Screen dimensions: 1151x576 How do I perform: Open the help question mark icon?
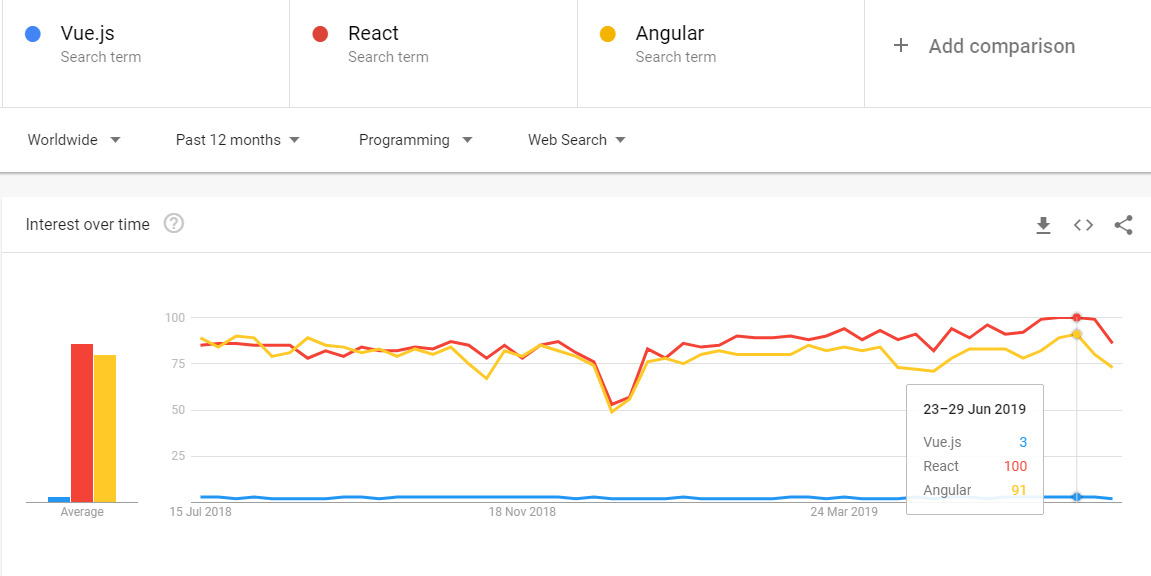coord(173,223)
